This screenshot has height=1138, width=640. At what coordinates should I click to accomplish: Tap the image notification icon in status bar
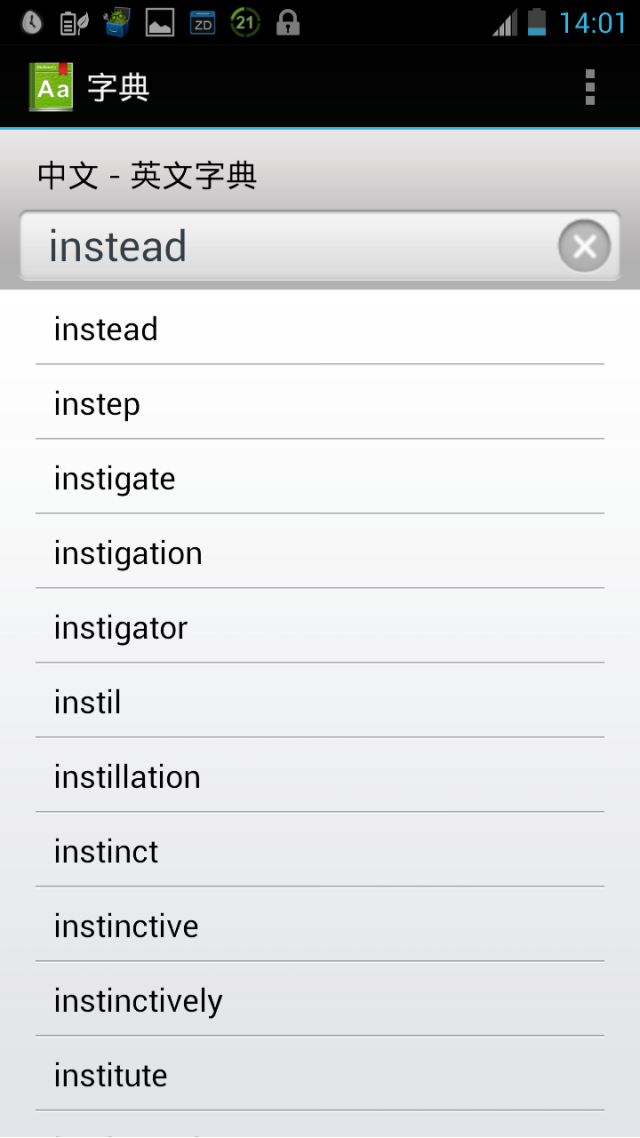[x=160, y=23]
